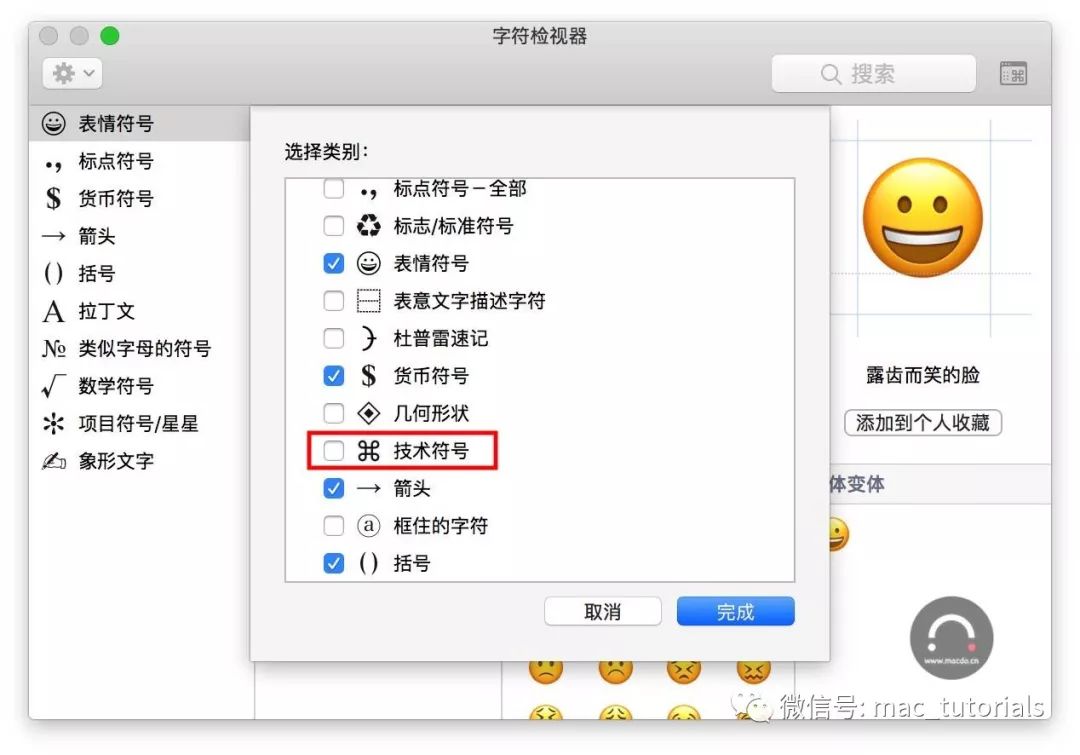1080x755 pixels.
Task: Enable the 技术符号 technical symbols checkbox
Action: [334, 451]
